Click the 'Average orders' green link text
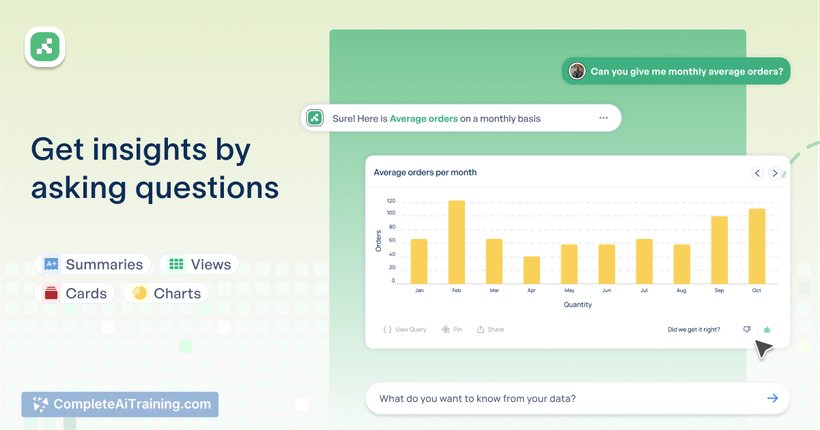 (424, 119)
